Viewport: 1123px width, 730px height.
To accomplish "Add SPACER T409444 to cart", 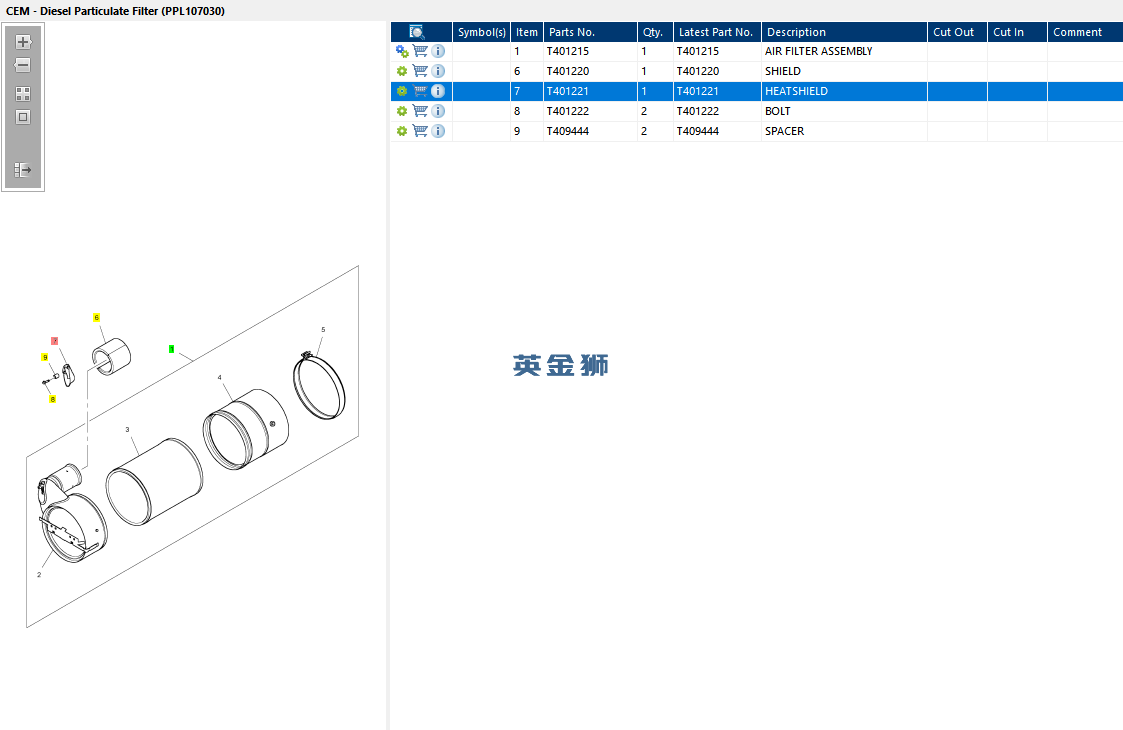I will 420,131.
